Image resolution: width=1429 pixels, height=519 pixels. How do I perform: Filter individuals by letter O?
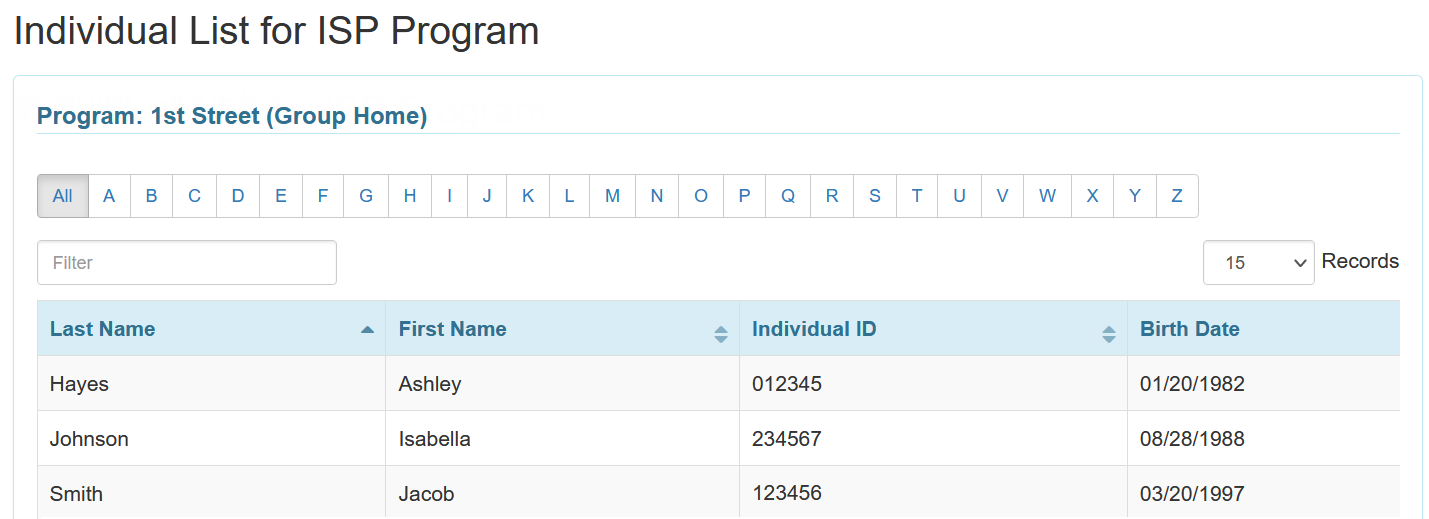[x=701, y=196]
